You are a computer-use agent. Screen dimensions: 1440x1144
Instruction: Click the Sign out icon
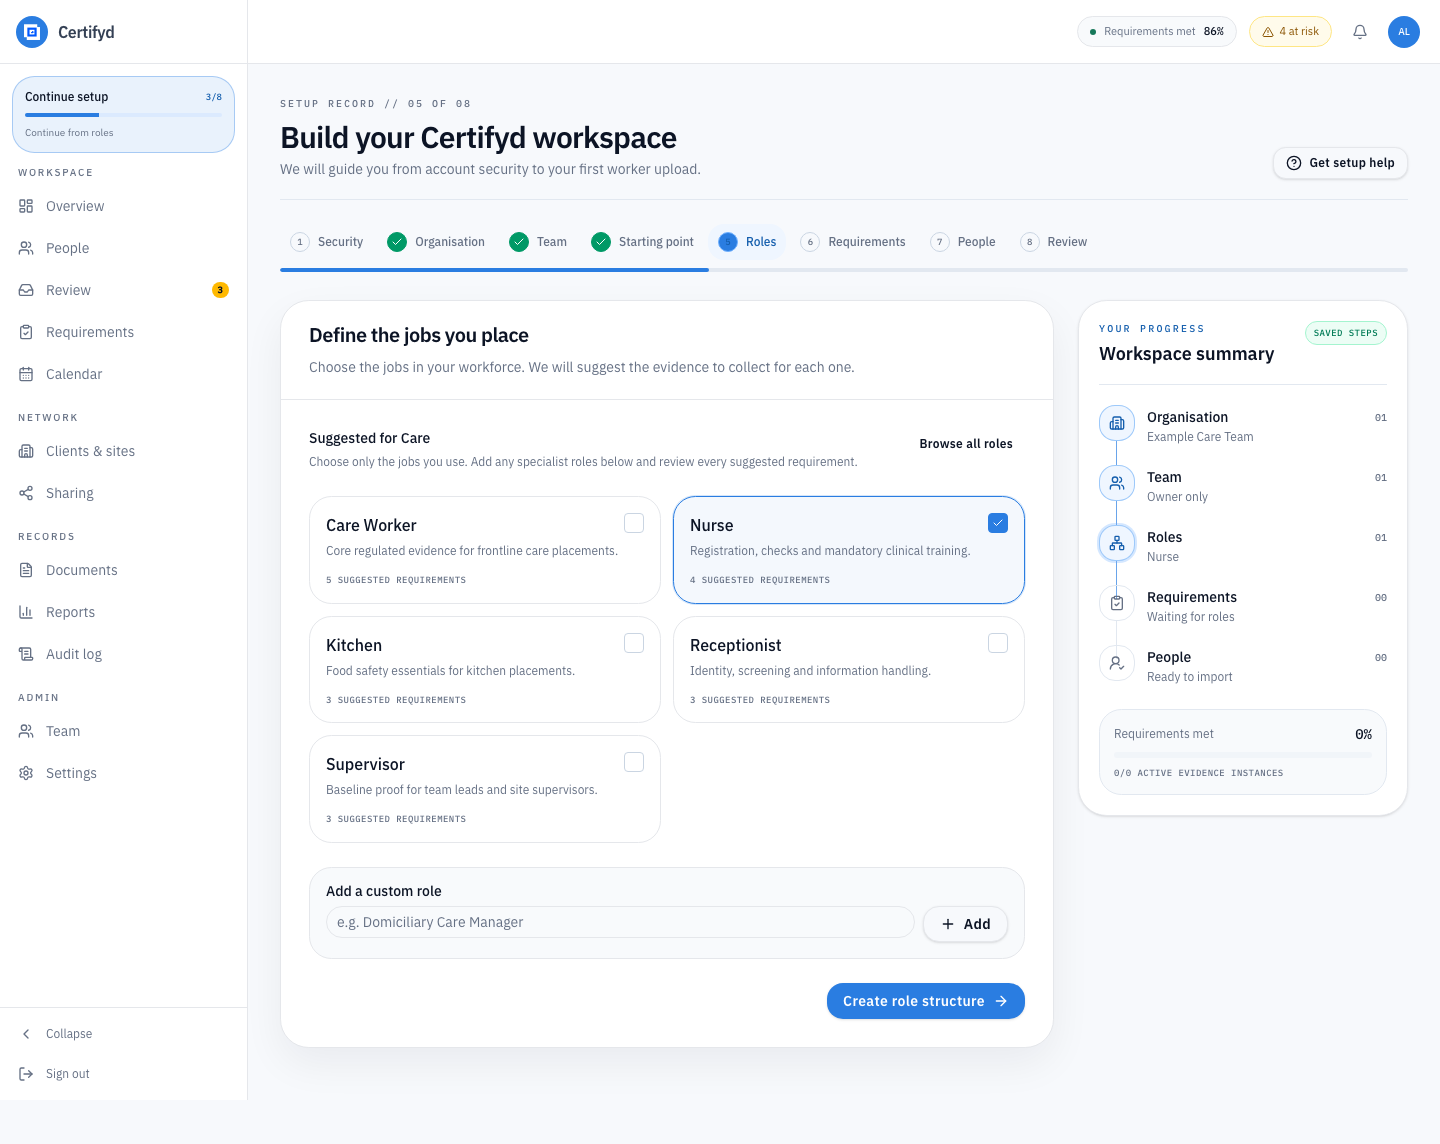pyautogui.click(x=26, y=1074)
